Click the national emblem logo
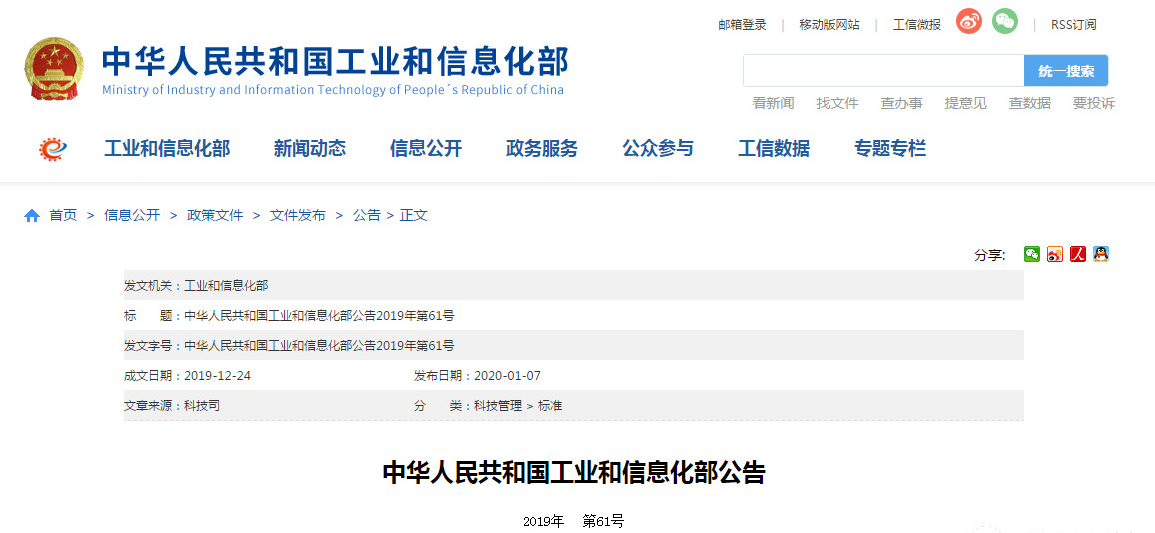The image size is (1155, 533). coord(55,69)
